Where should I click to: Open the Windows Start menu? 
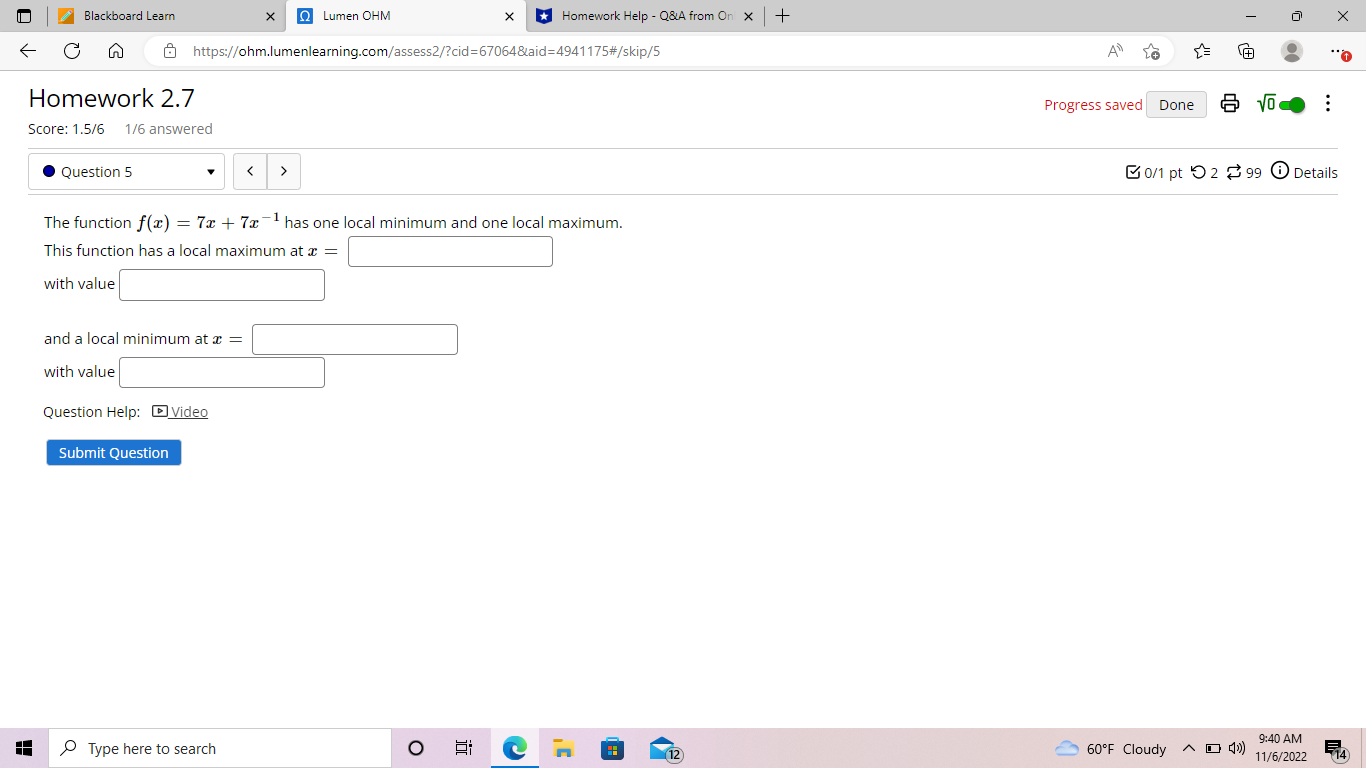click(x=24, y=748)
